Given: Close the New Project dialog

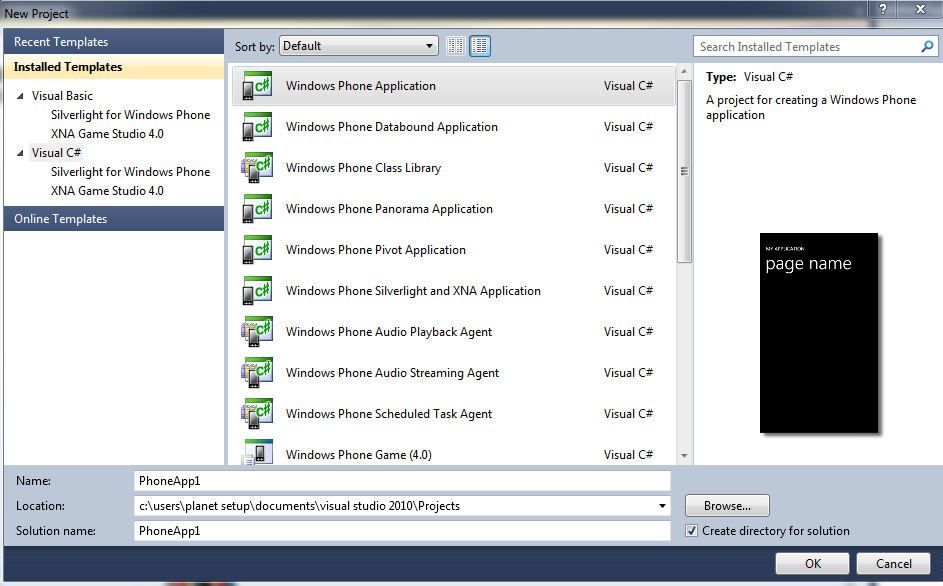Looking at the screenshot, I should [920, 9].
